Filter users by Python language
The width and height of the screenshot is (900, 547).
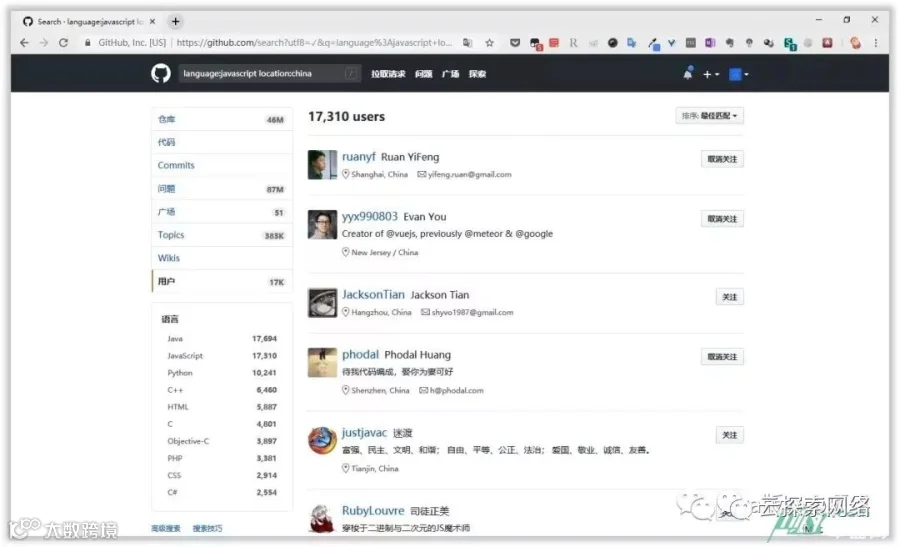point(222,373)
